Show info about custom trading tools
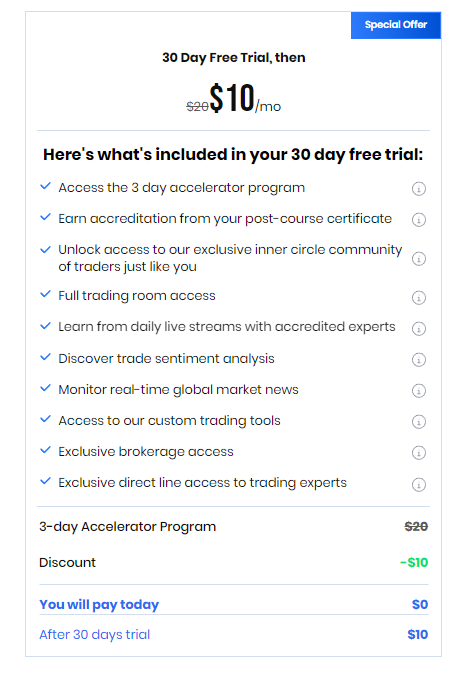Viewport: 463px width, 674px height. point(419,422)
